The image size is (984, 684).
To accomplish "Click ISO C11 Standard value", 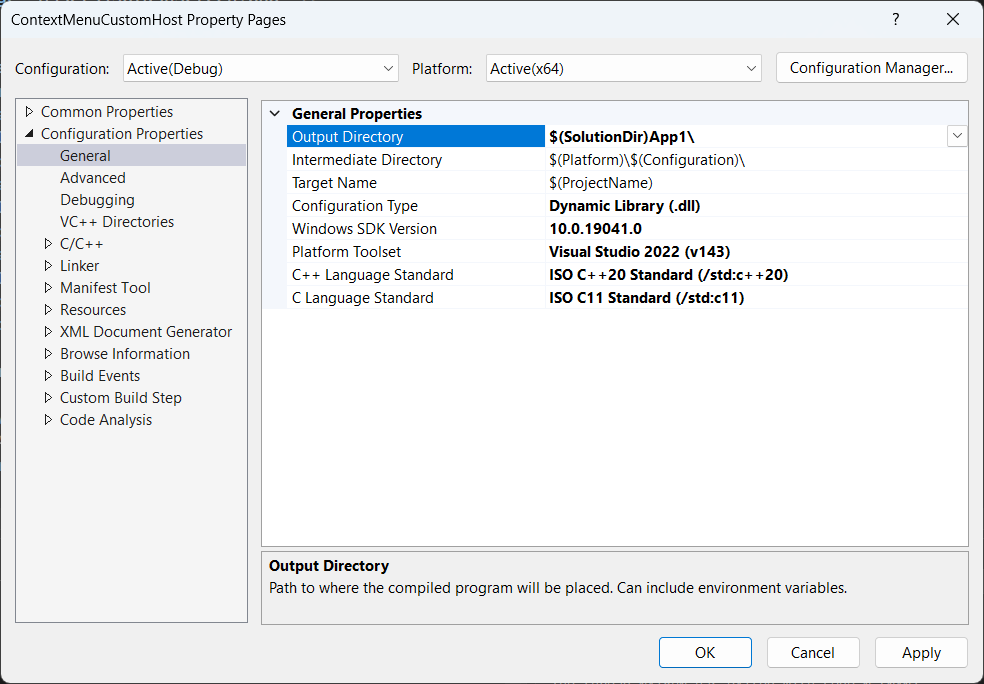I will (x=646, y=297).
